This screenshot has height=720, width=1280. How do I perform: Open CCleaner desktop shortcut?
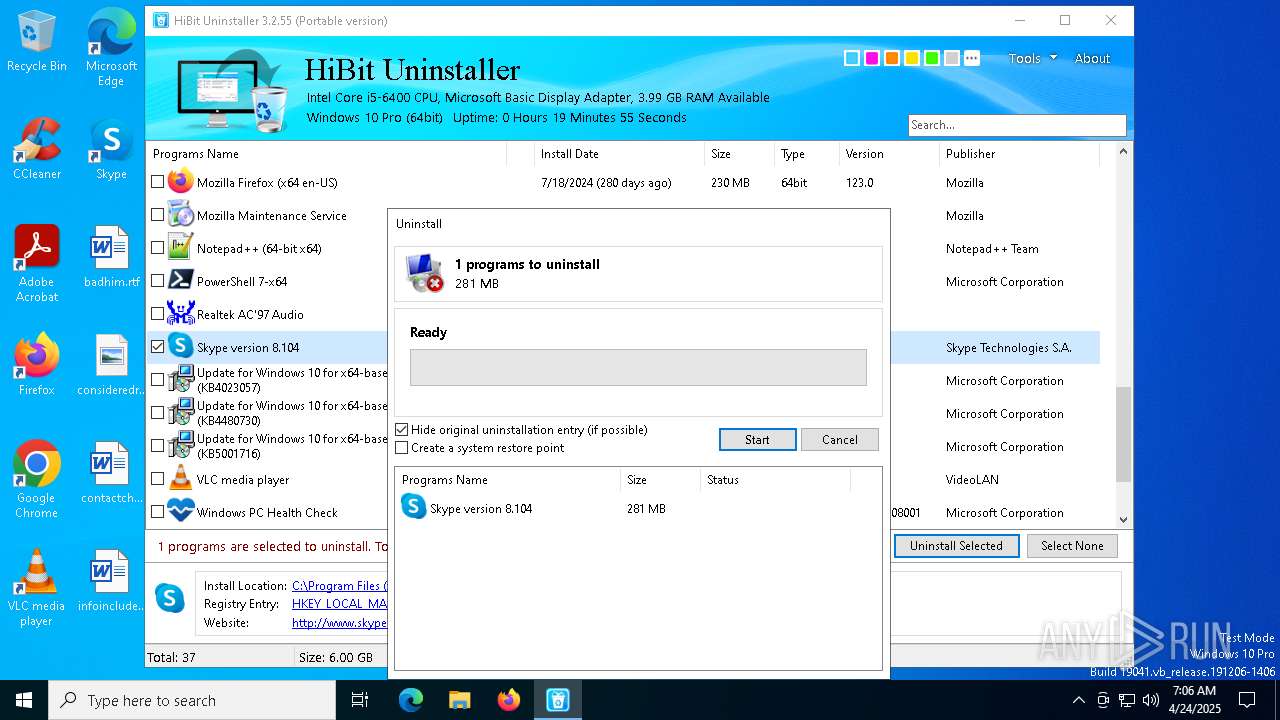point(37,150)
